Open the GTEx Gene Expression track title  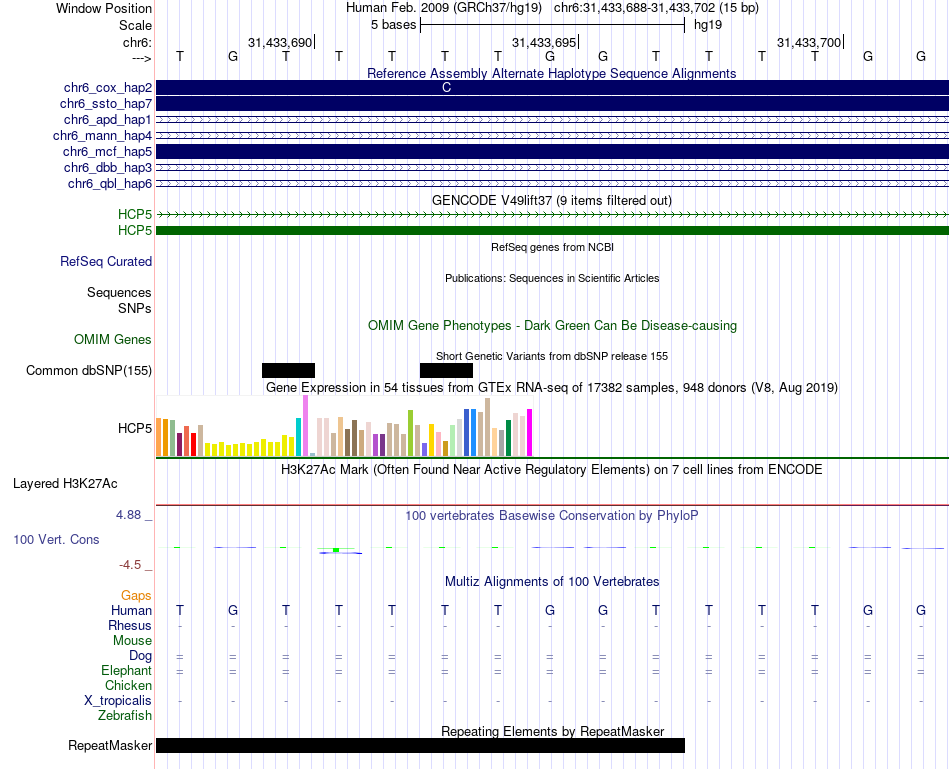[552, 388]
